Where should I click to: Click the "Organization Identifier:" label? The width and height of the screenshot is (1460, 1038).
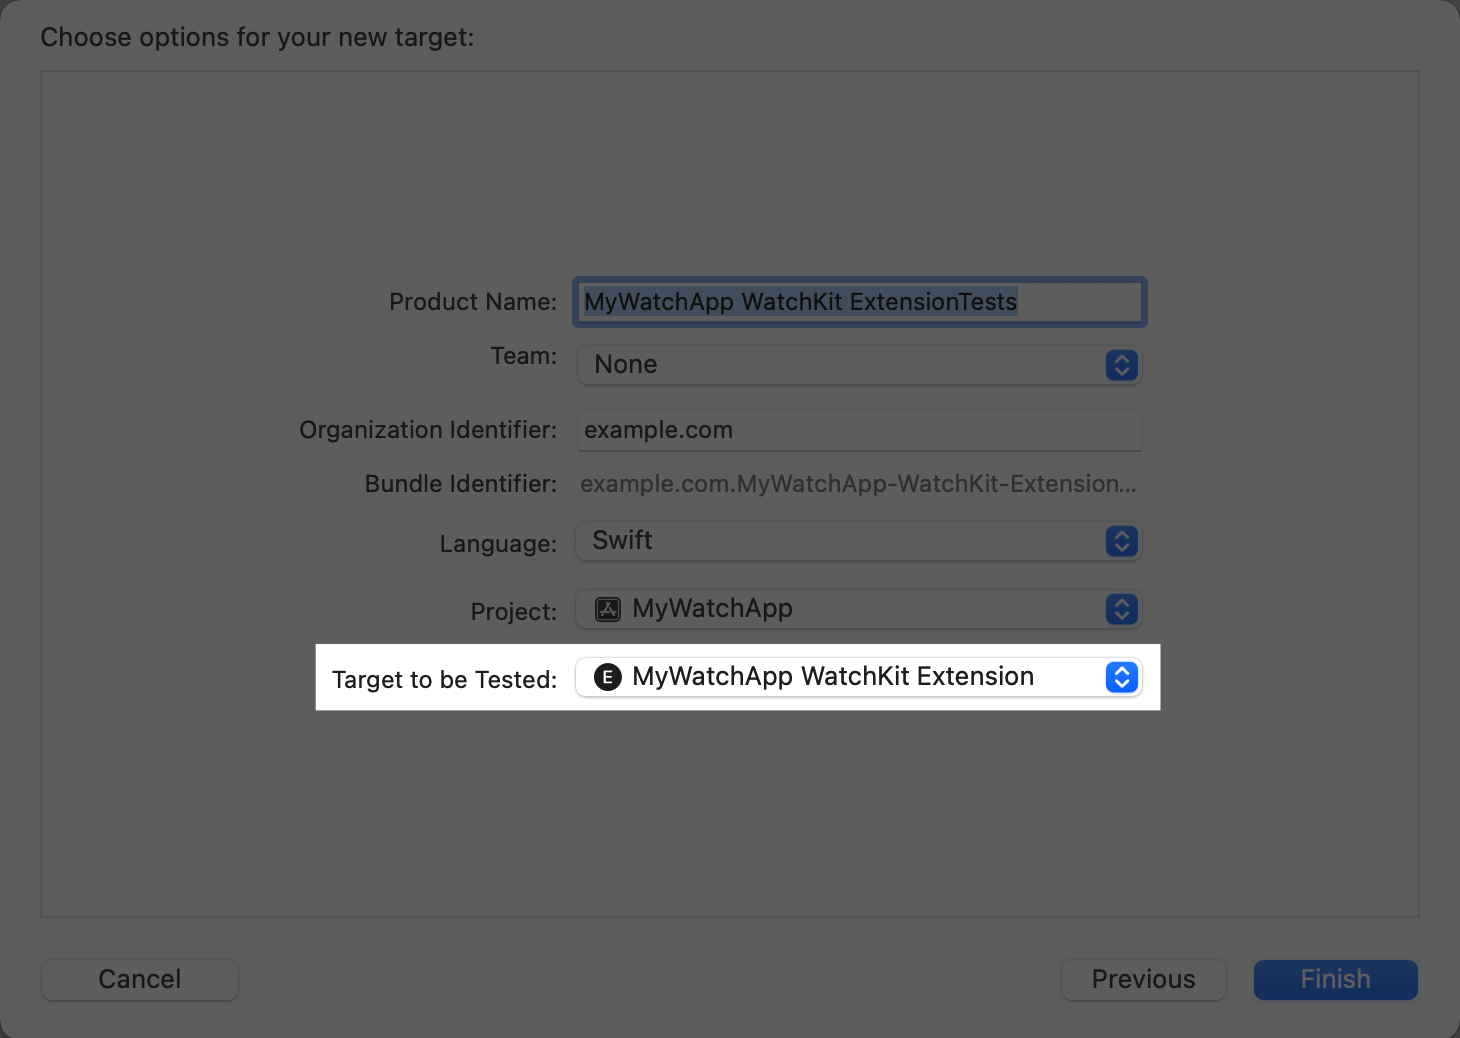click(x=428, y=430)
